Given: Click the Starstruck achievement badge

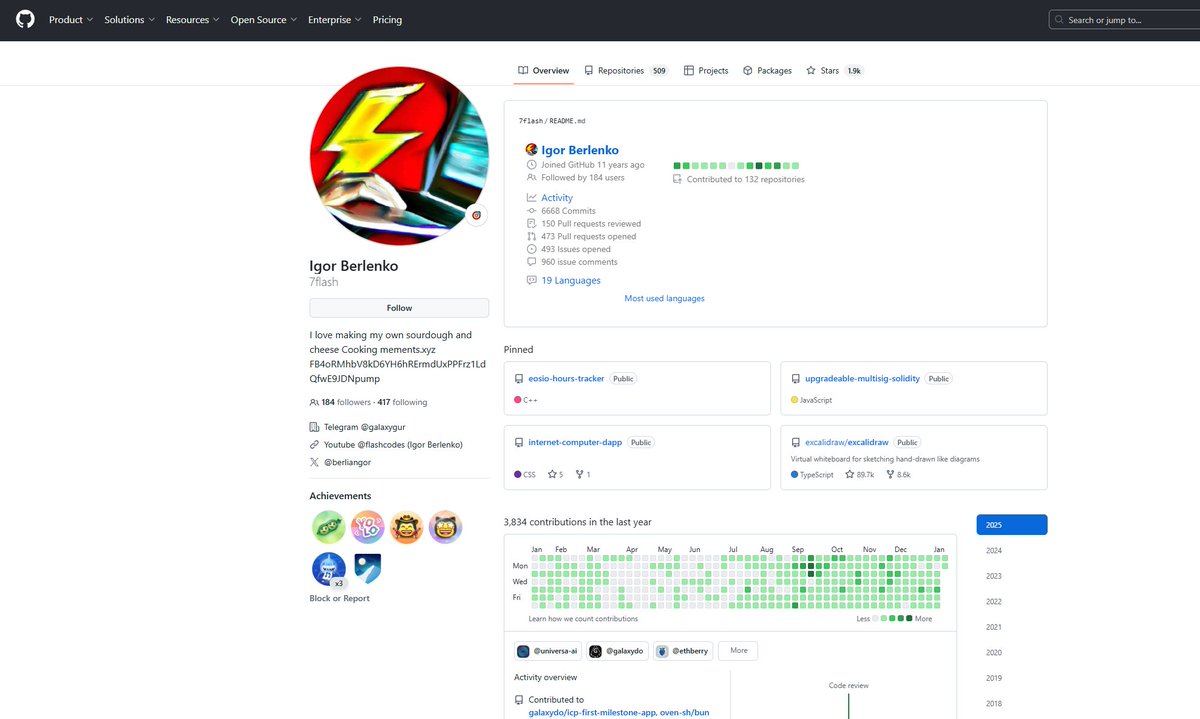Looking at the screenshot, I should (x=445, y=527).
